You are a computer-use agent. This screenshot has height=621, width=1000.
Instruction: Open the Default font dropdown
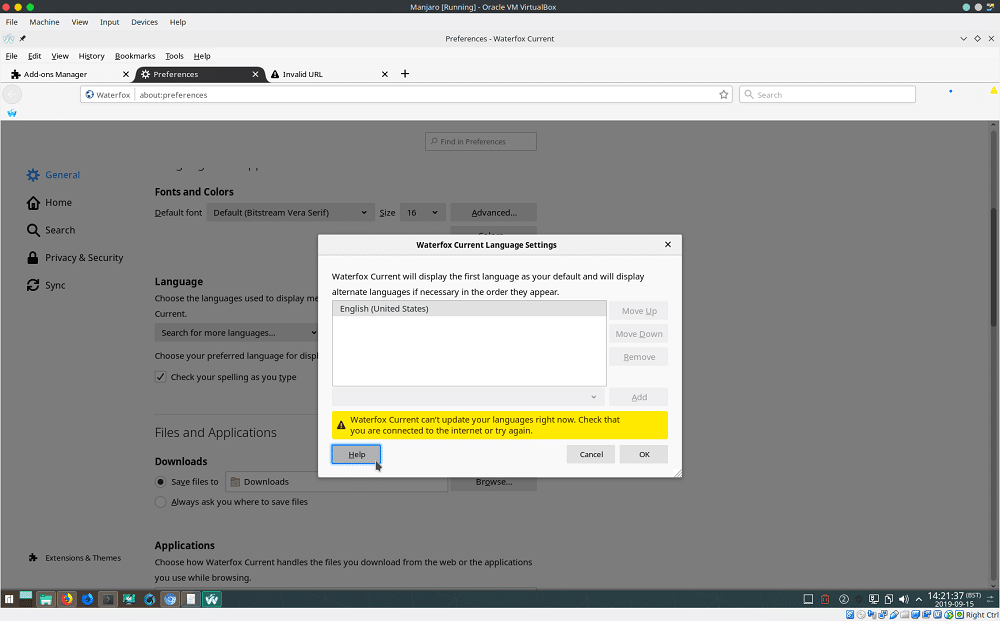click(x=290, y=213)
